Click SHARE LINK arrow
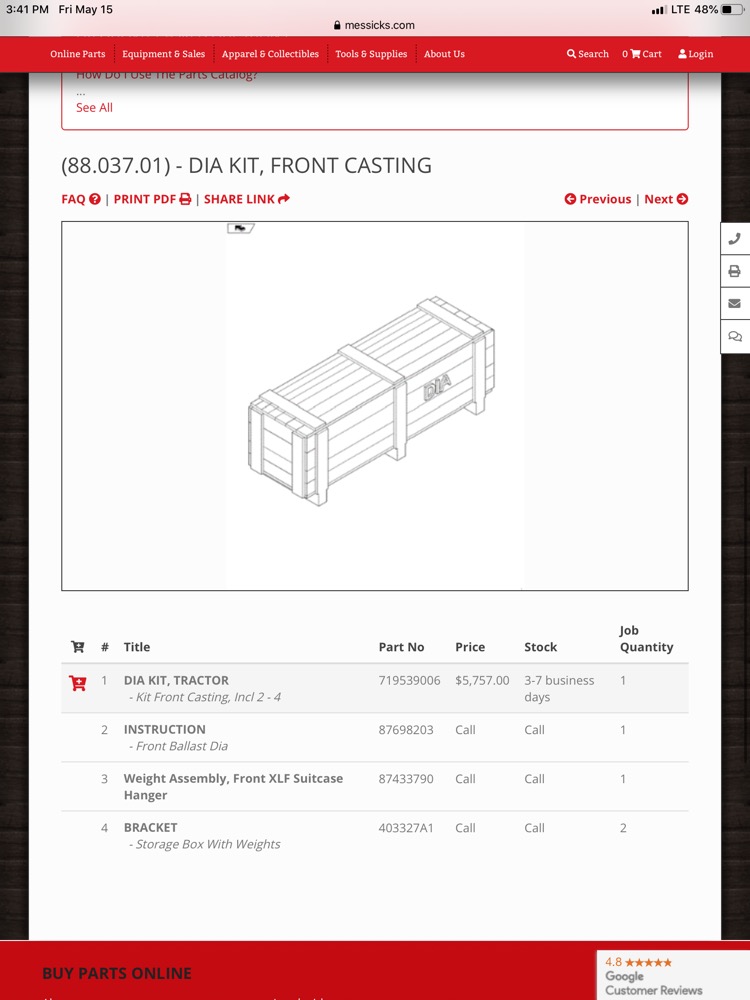Image resolution: width=750 pixels, height=1000 pixels. pyautogui.click(x=247, y=199)
